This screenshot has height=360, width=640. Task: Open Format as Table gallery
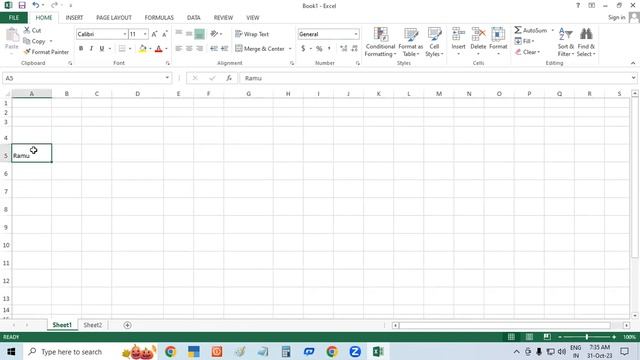(x=411, y=42)
